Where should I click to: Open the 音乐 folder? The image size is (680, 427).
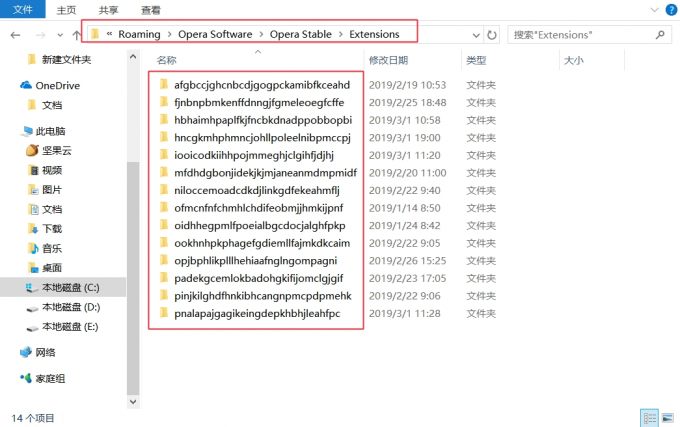pyautogui.click(x=45, y=248)
